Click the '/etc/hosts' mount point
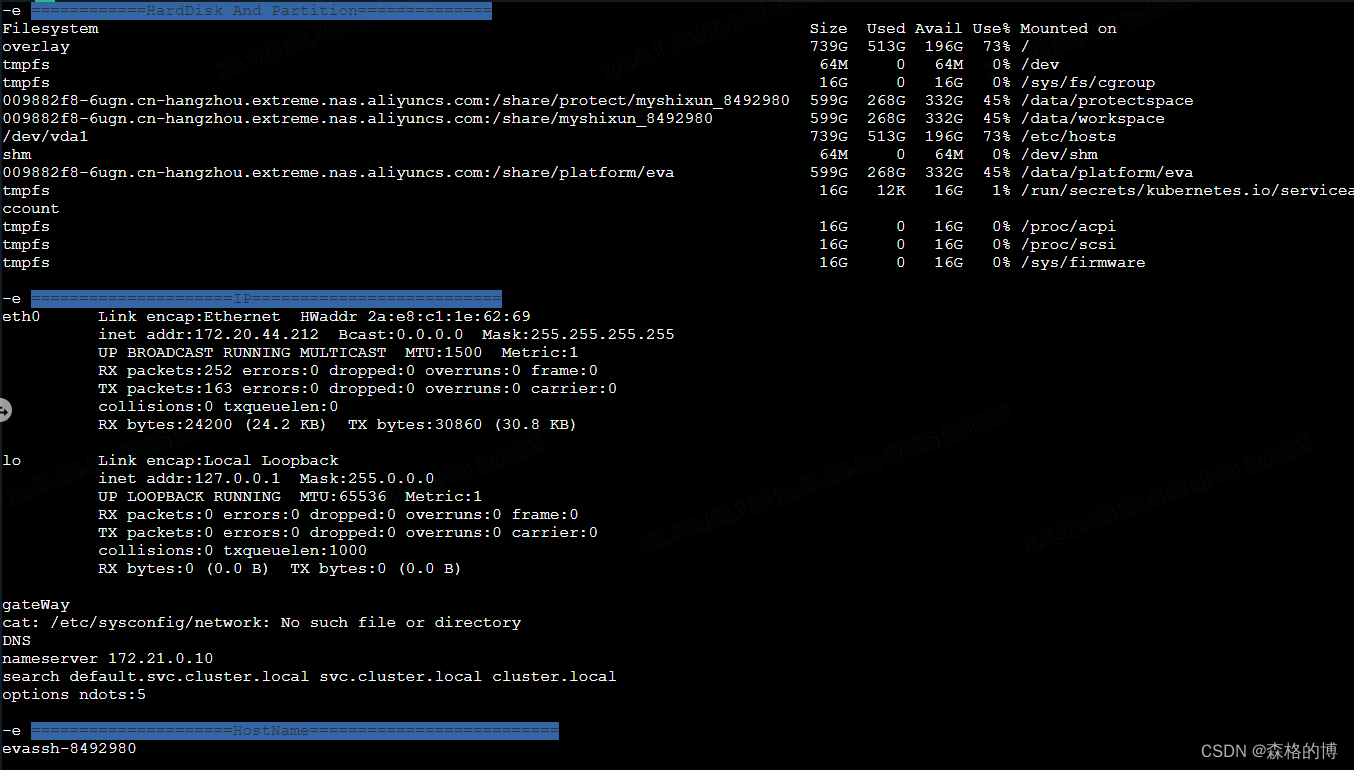1354x770 pixels. [1068, 137]
